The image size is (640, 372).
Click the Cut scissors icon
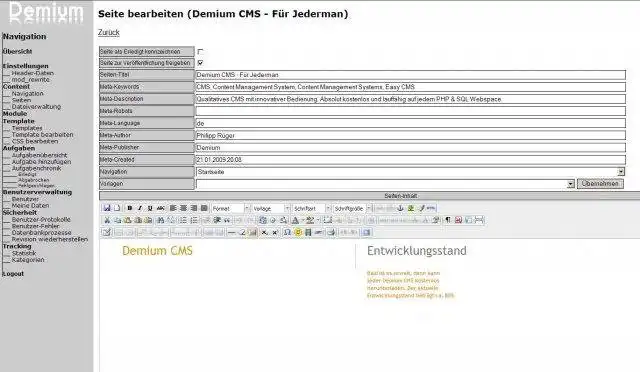[107, 220]
